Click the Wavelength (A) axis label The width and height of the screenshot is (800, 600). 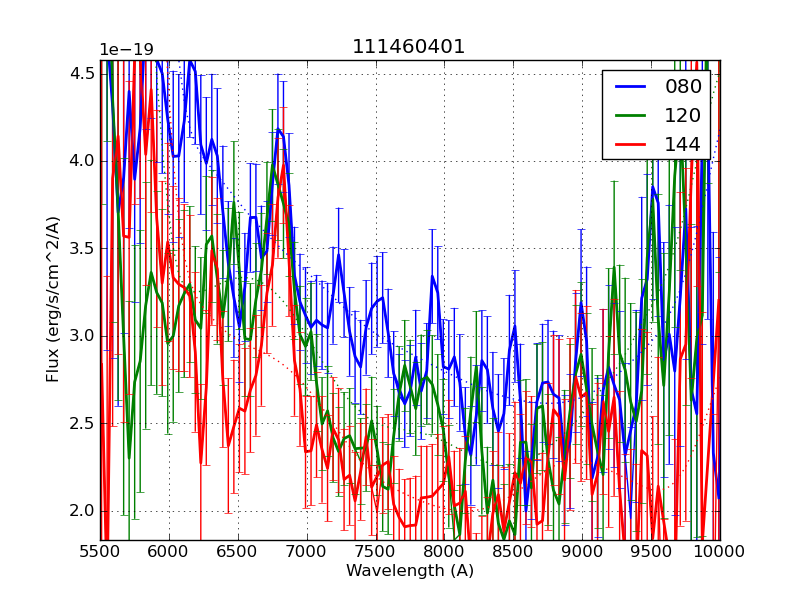click(410, 571)
